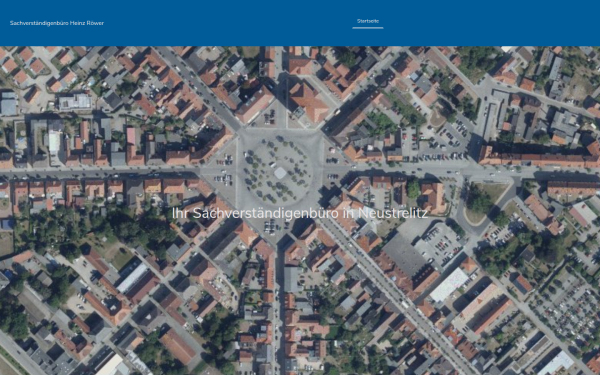This screenshot has height=375, width=600.
Task: Click the word Sachverständigenbüro in the hero heading
Action: point(266,213)
